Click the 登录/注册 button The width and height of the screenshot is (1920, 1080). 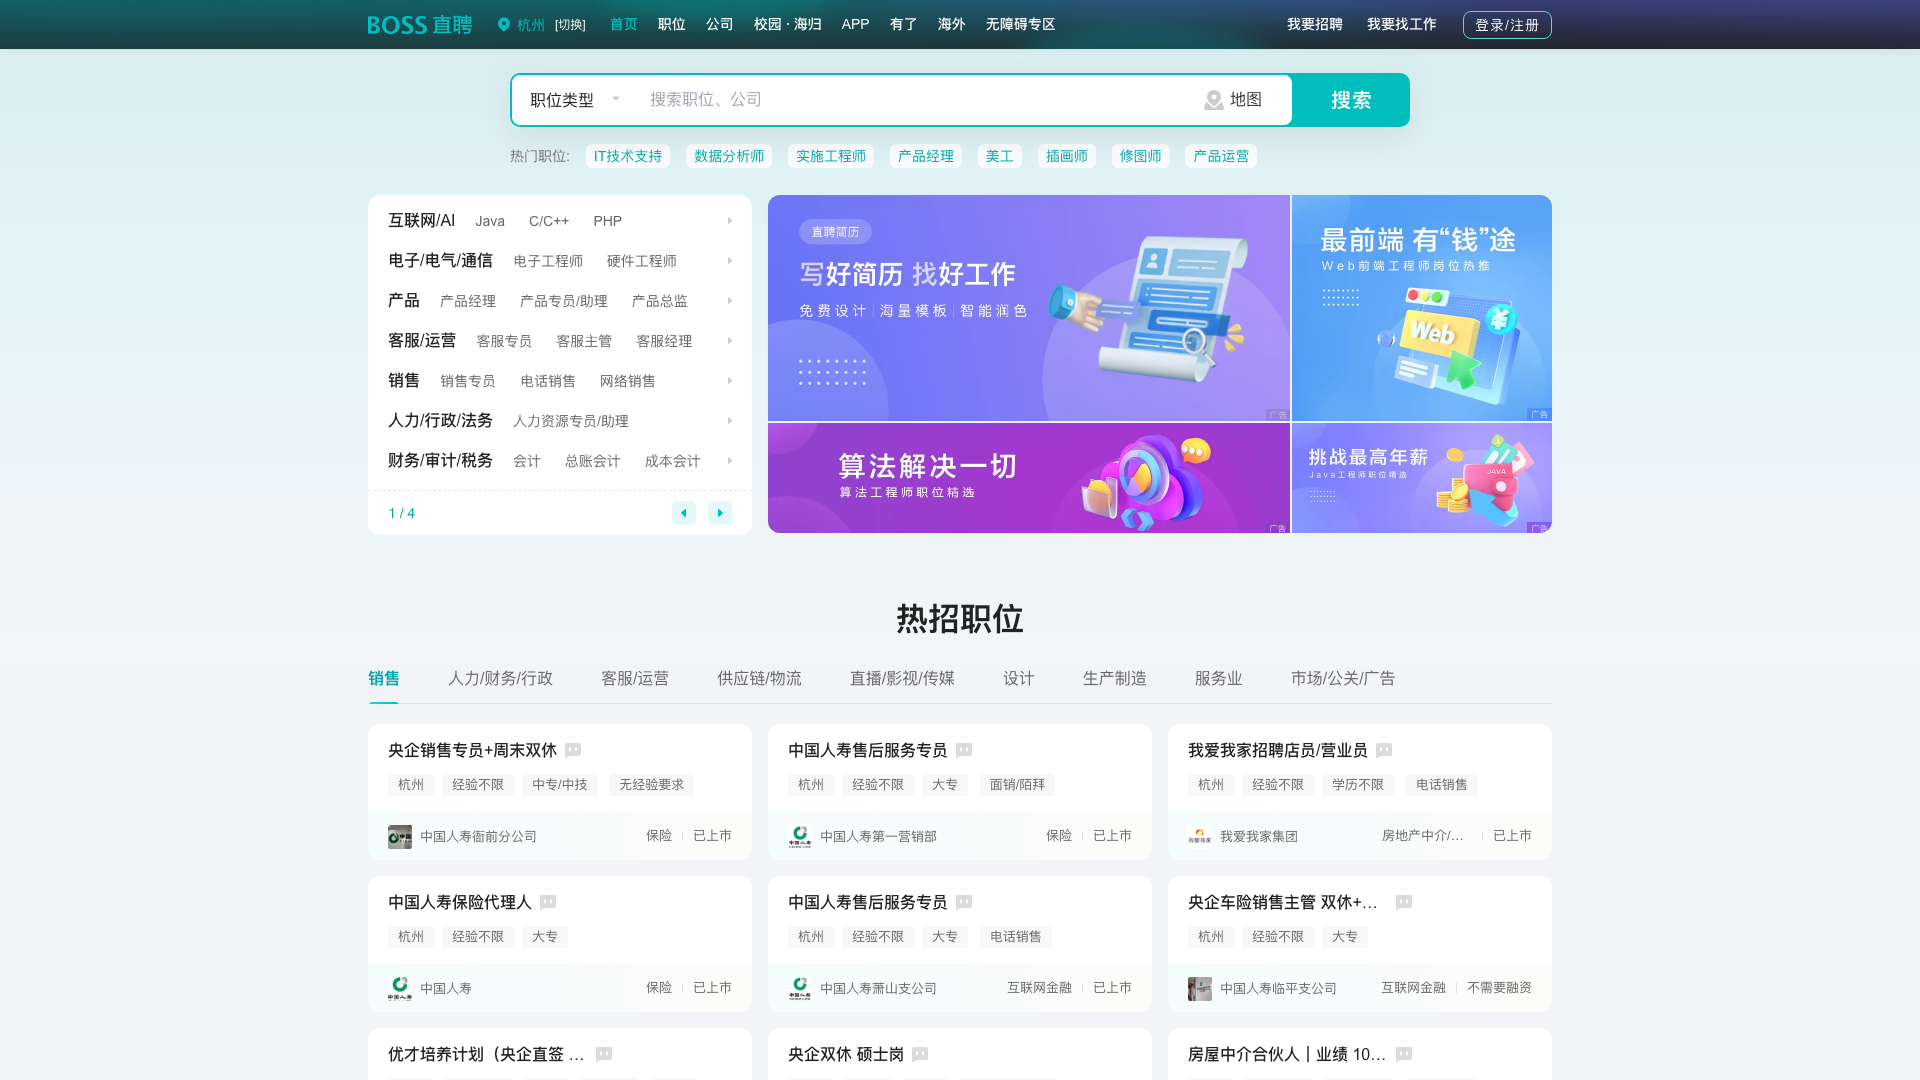point(1507,25)
